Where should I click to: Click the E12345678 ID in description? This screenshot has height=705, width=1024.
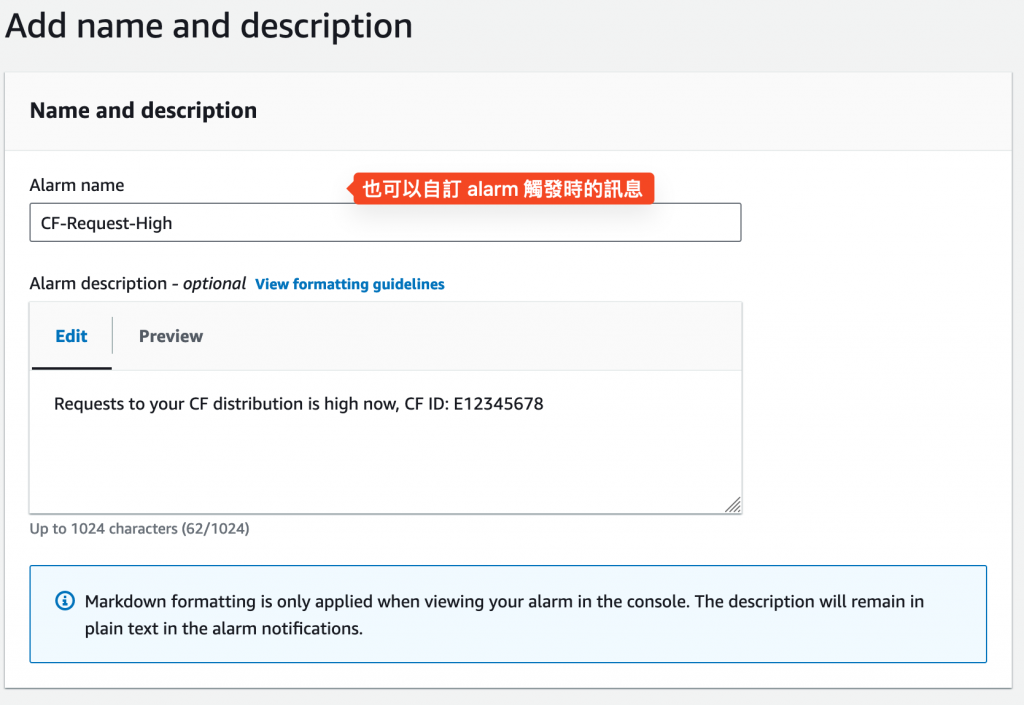click(x=497, y=404)
